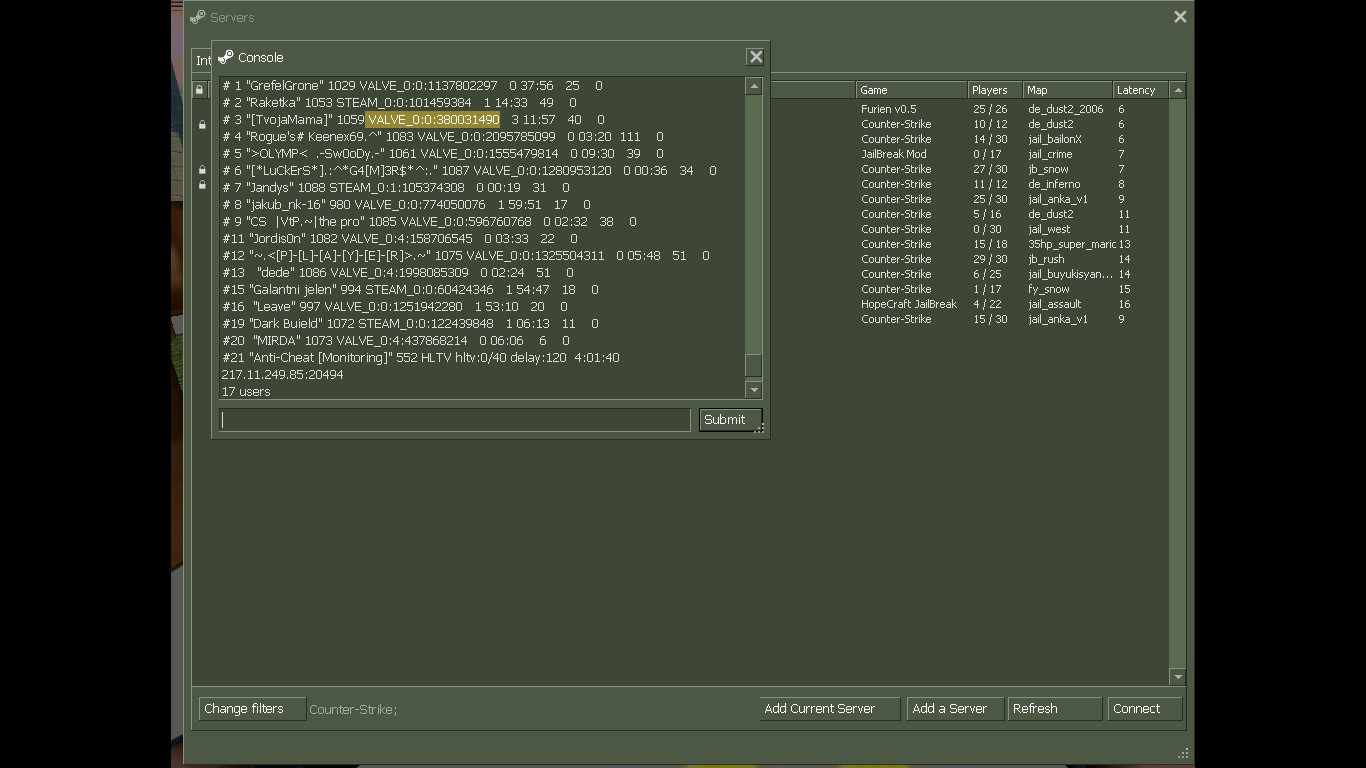Screen dimensions: 1366x768
Task: Click console line for GrefelGrone
Action: [x=412, y=86]
